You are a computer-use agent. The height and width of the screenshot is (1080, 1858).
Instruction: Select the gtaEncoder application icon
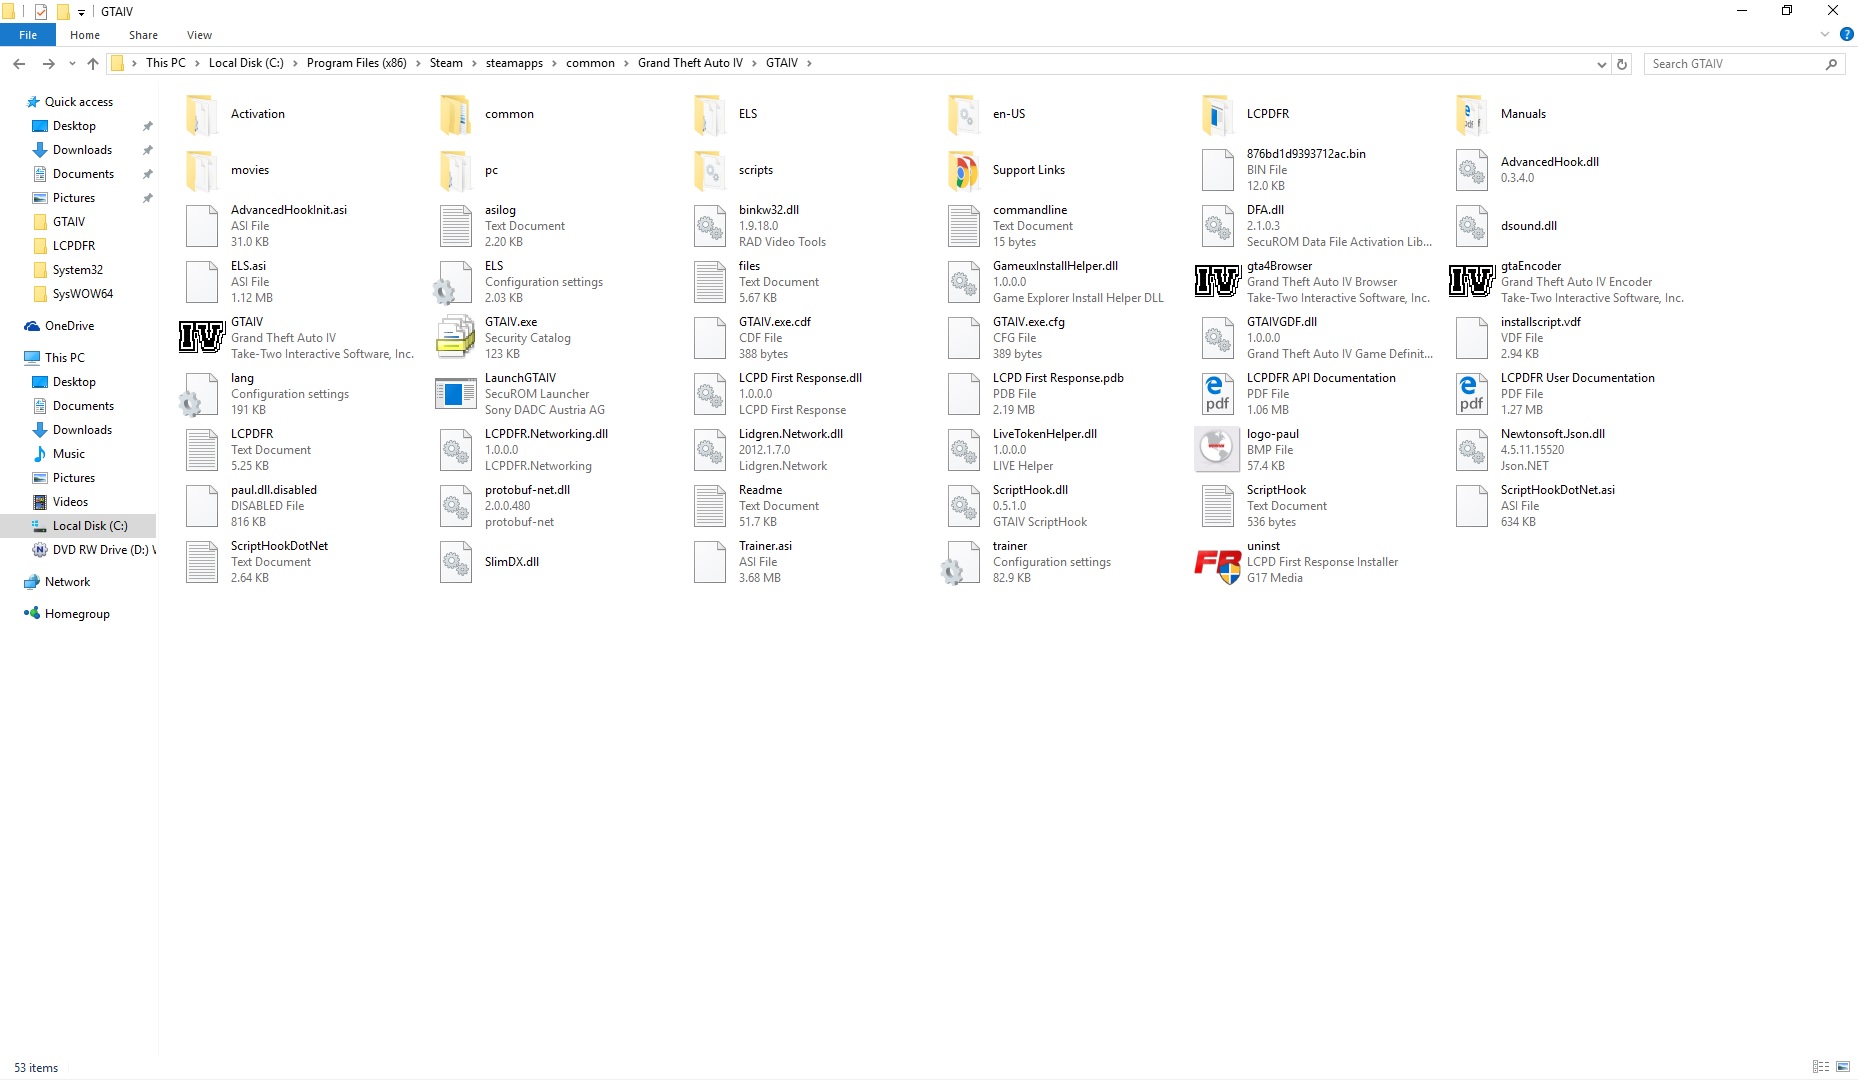tap(1472, 282)
